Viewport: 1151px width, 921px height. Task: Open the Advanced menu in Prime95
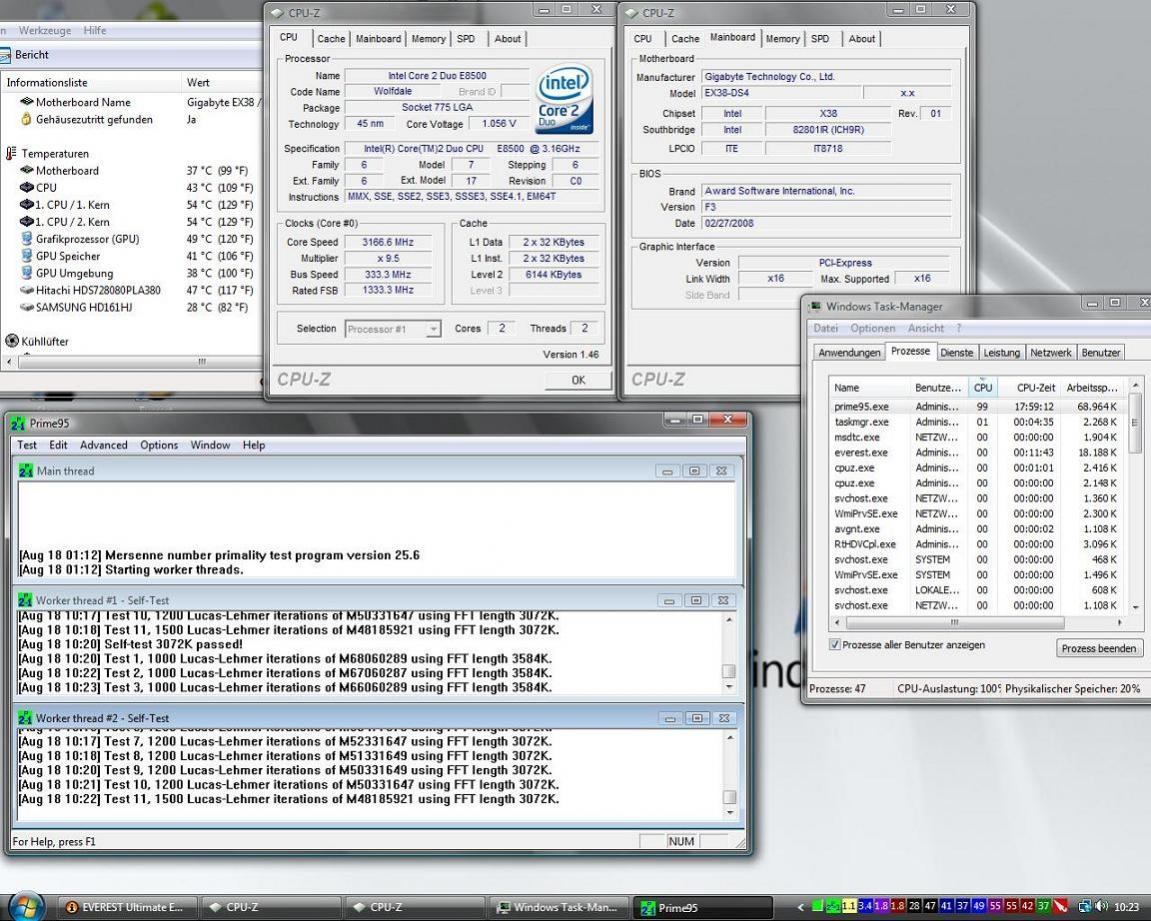pyautogui.click(x=104, y=445)
